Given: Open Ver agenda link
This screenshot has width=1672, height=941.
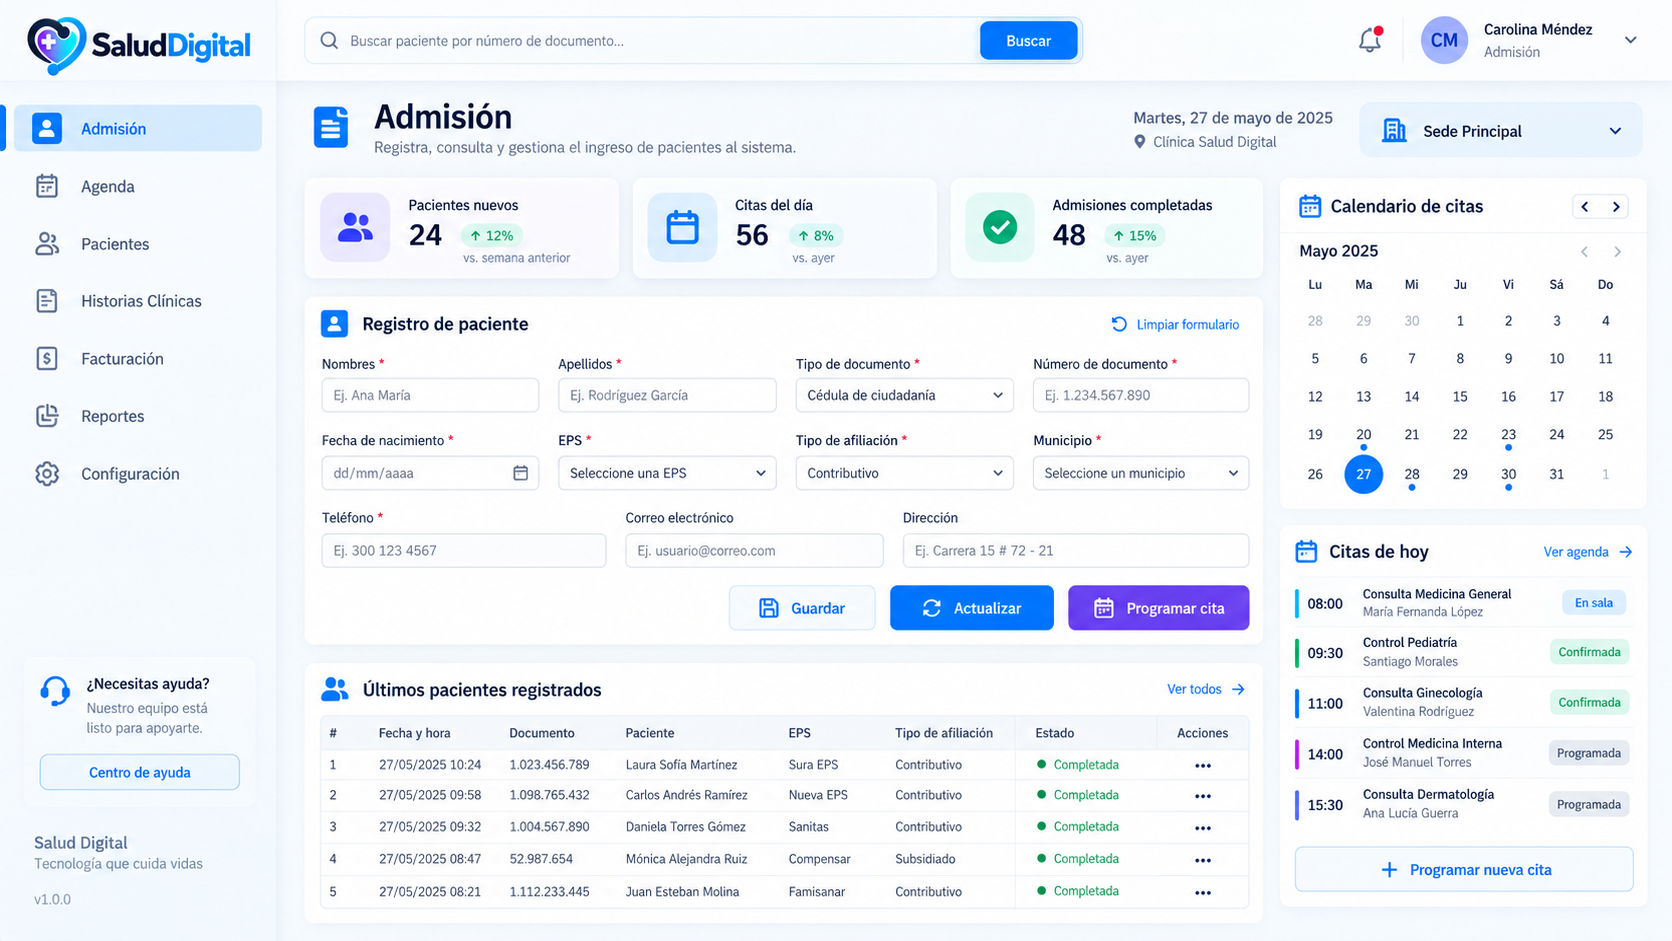Looking at the screenshot, I should (x=1587, y=552).
